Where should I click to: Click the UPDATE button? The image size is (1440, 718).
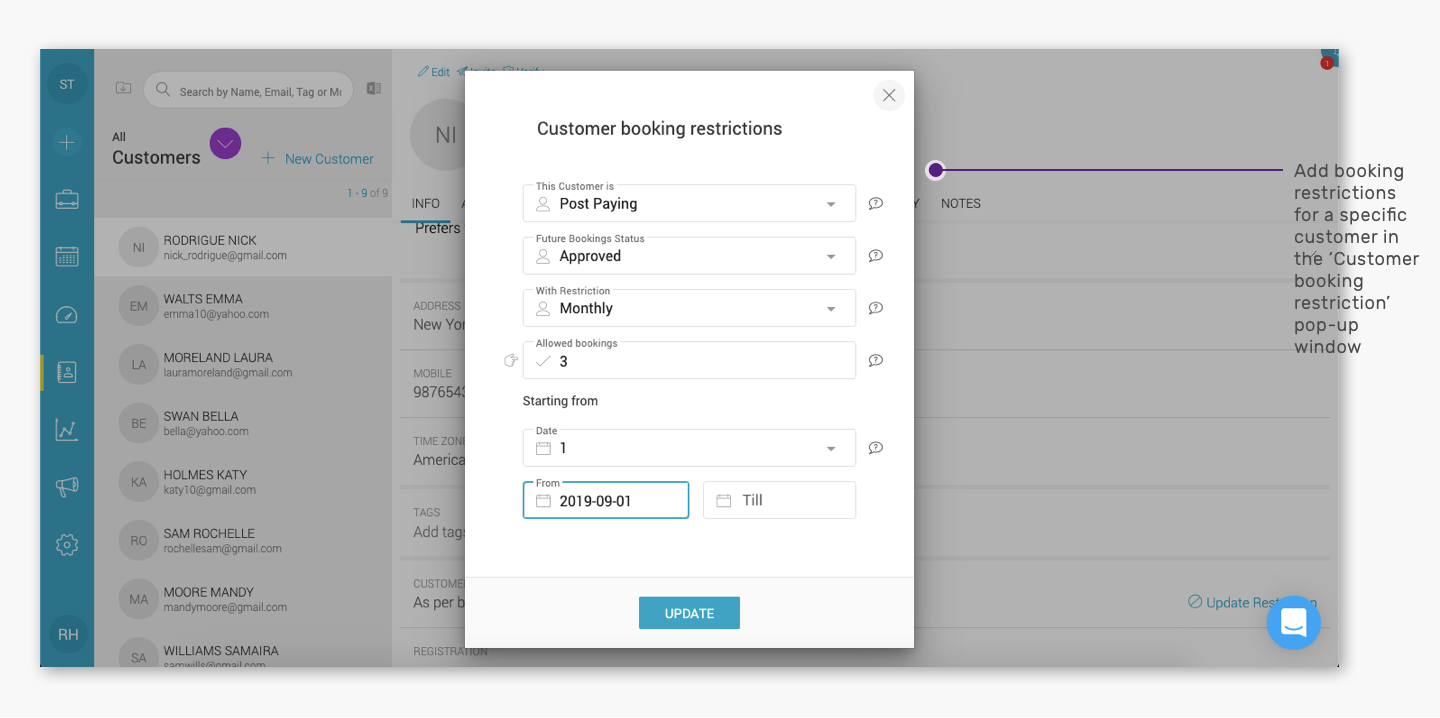tap(689, 613)
